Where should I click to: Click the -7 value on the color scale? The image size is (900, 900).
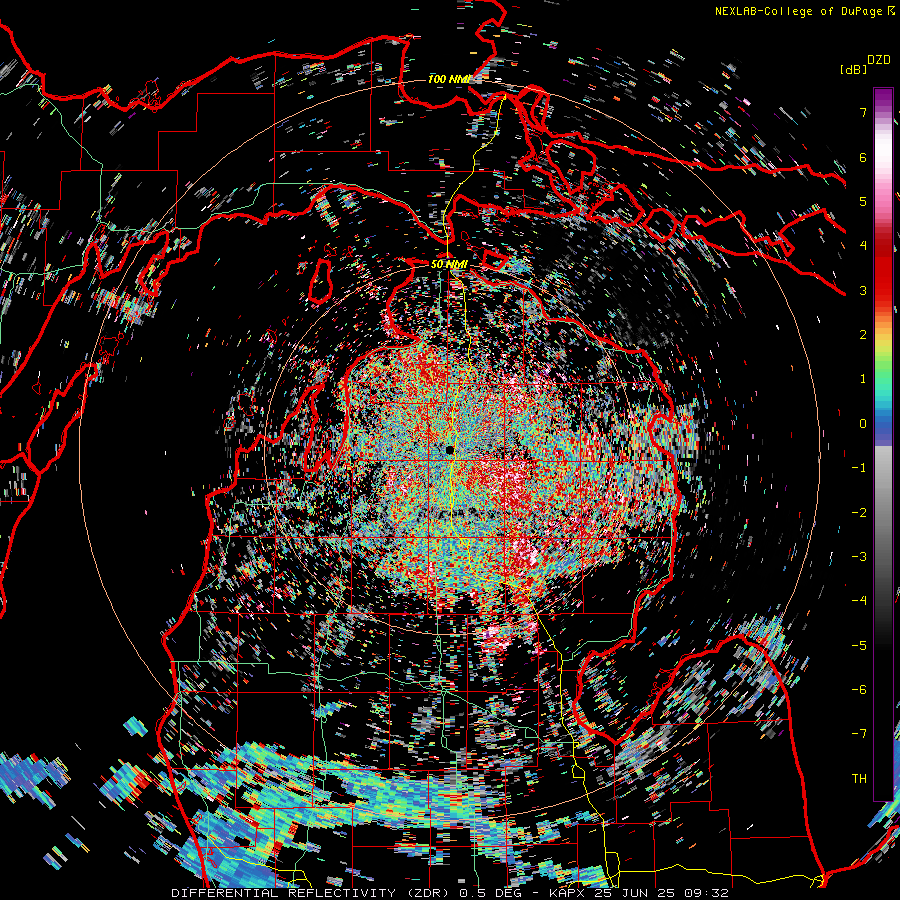(x=859, y=734)
